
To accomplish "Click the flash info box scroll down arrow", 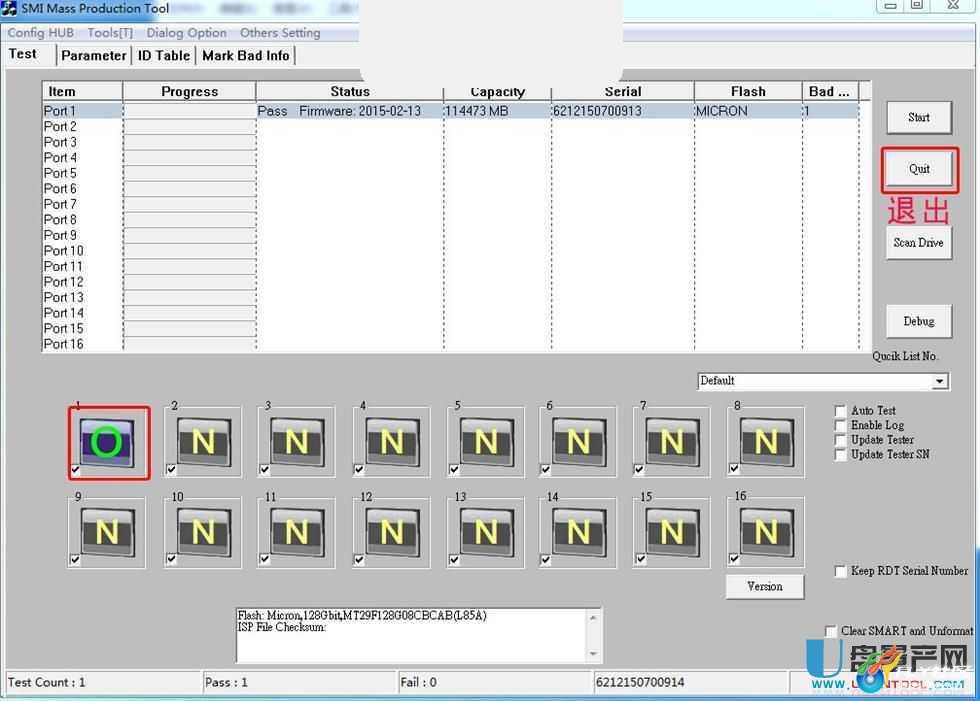I will [593, 654].
